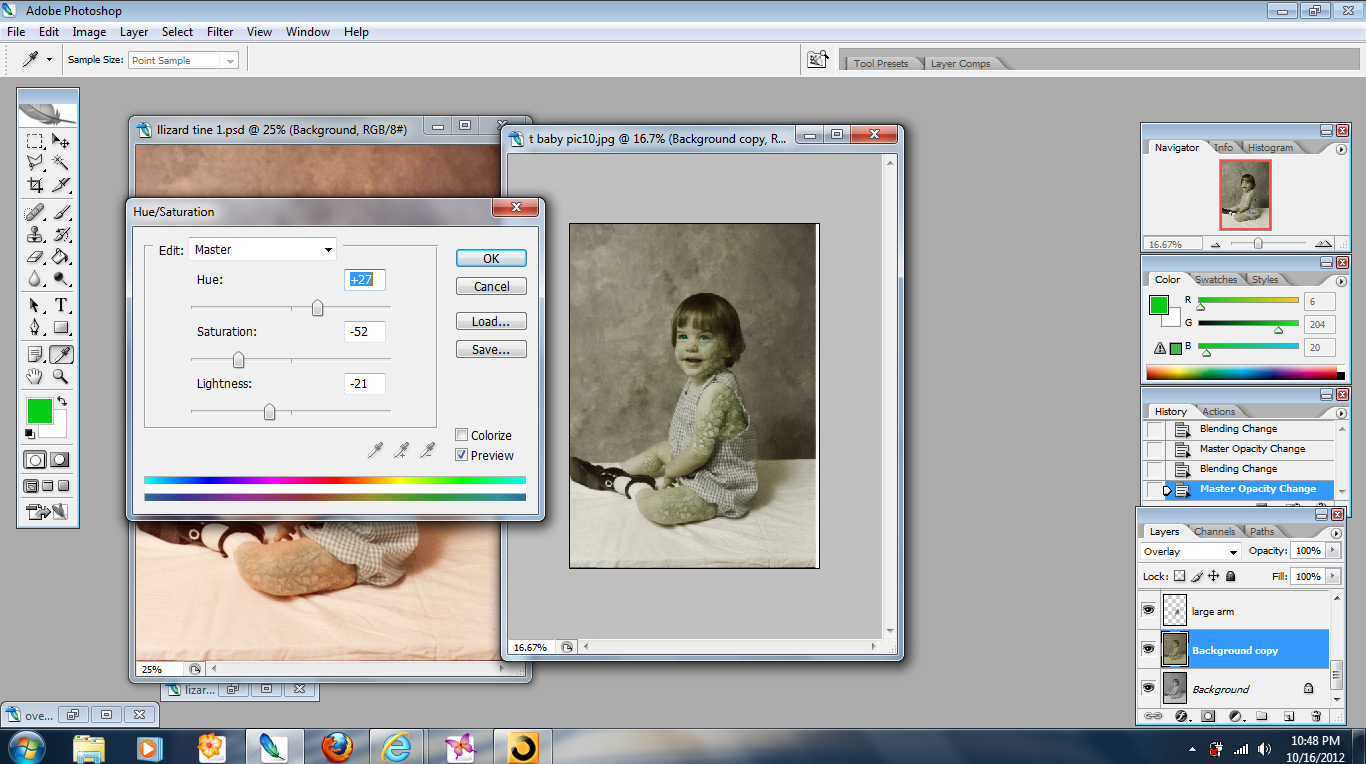Hide the Background copy layer
Image resolution: width=1366 pixels, height=764 pixels.
1148,649
